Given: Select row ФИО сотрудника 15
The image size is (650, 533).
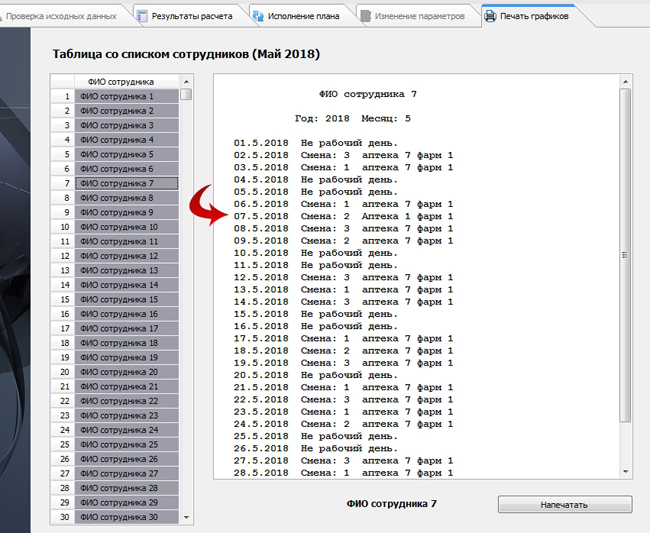Looking at the screenshot, I should 126,299.
